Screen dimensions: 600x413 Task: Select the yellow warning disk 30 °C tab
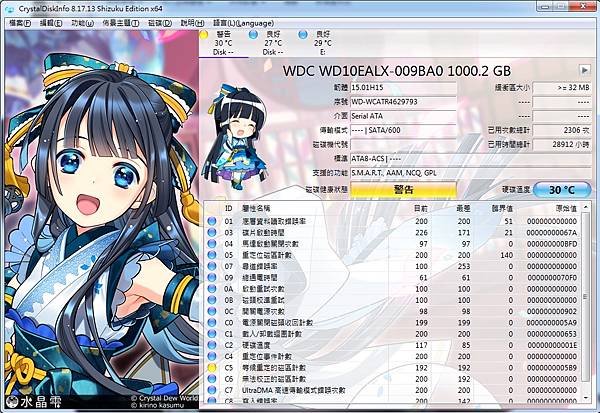click(x=223, y=43)
